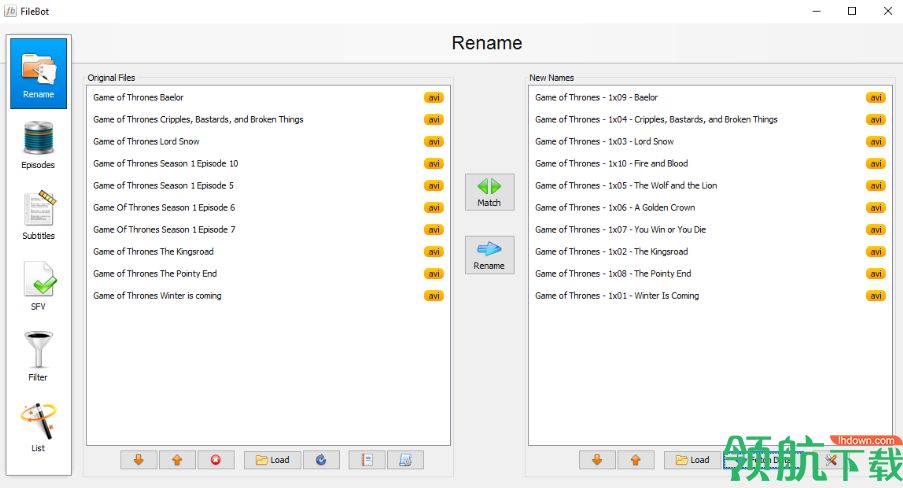The height and width of the screenshot is (488, 903).
Task: Remove selected original file with red X
Action: click(215, 460)
